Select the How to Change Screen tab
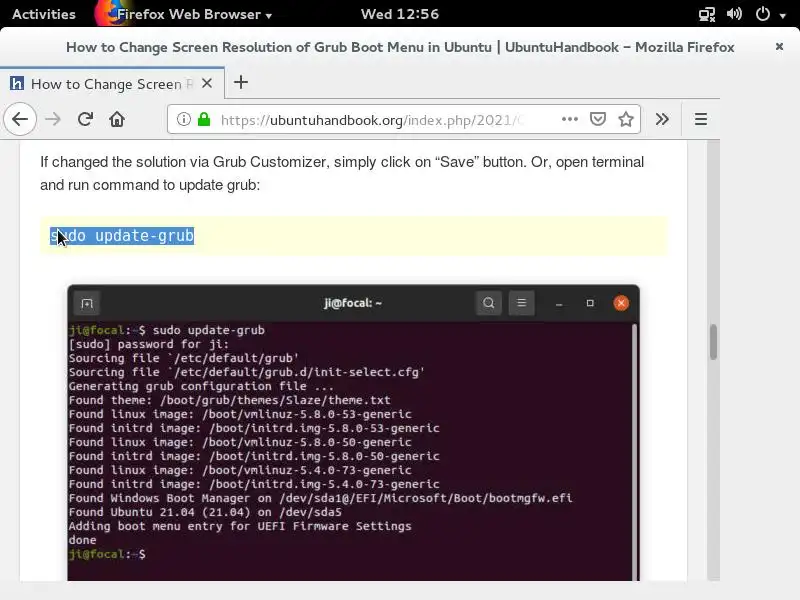Image resolution: width=800 pixels, height=600 pixels. (x=112, y=83)
